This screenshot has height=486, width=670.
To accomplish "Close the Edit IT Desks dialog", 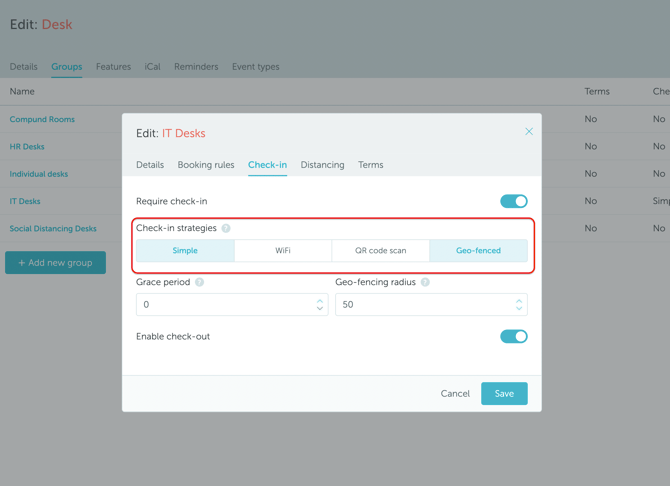I will 529,132.
